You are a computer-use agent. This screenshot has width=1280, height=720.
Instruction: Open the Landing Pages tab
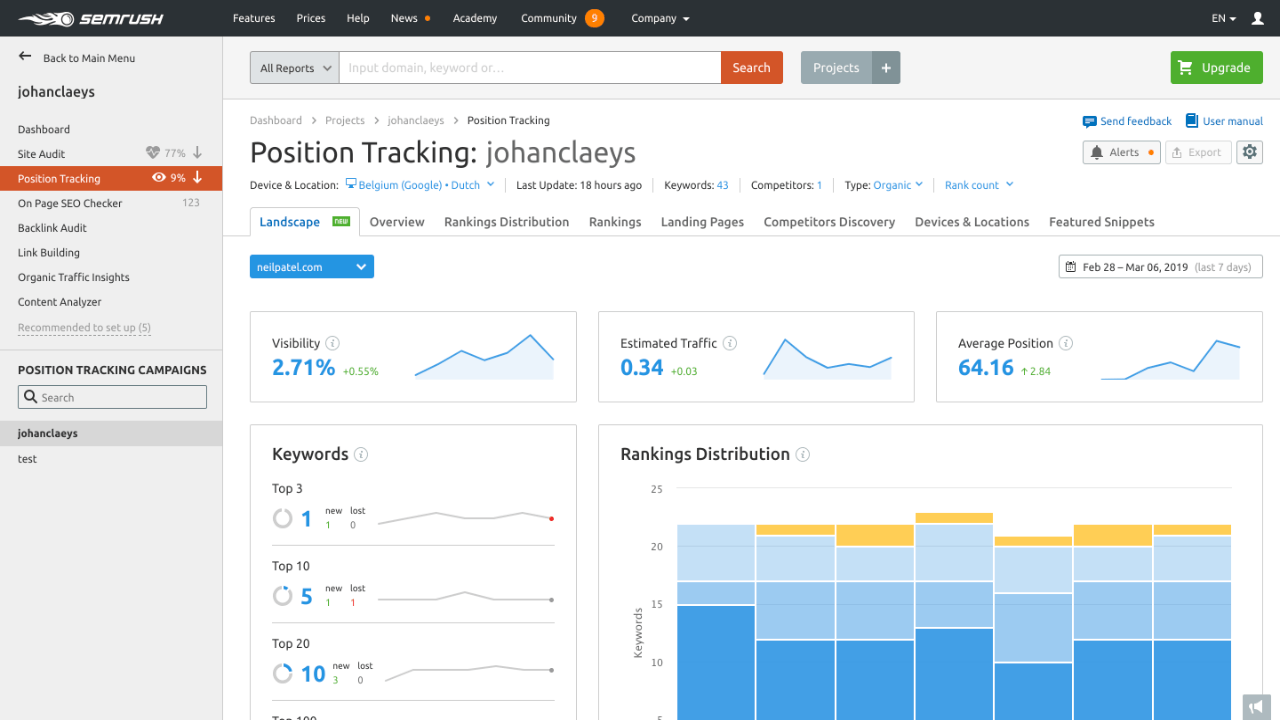point(702,222)
